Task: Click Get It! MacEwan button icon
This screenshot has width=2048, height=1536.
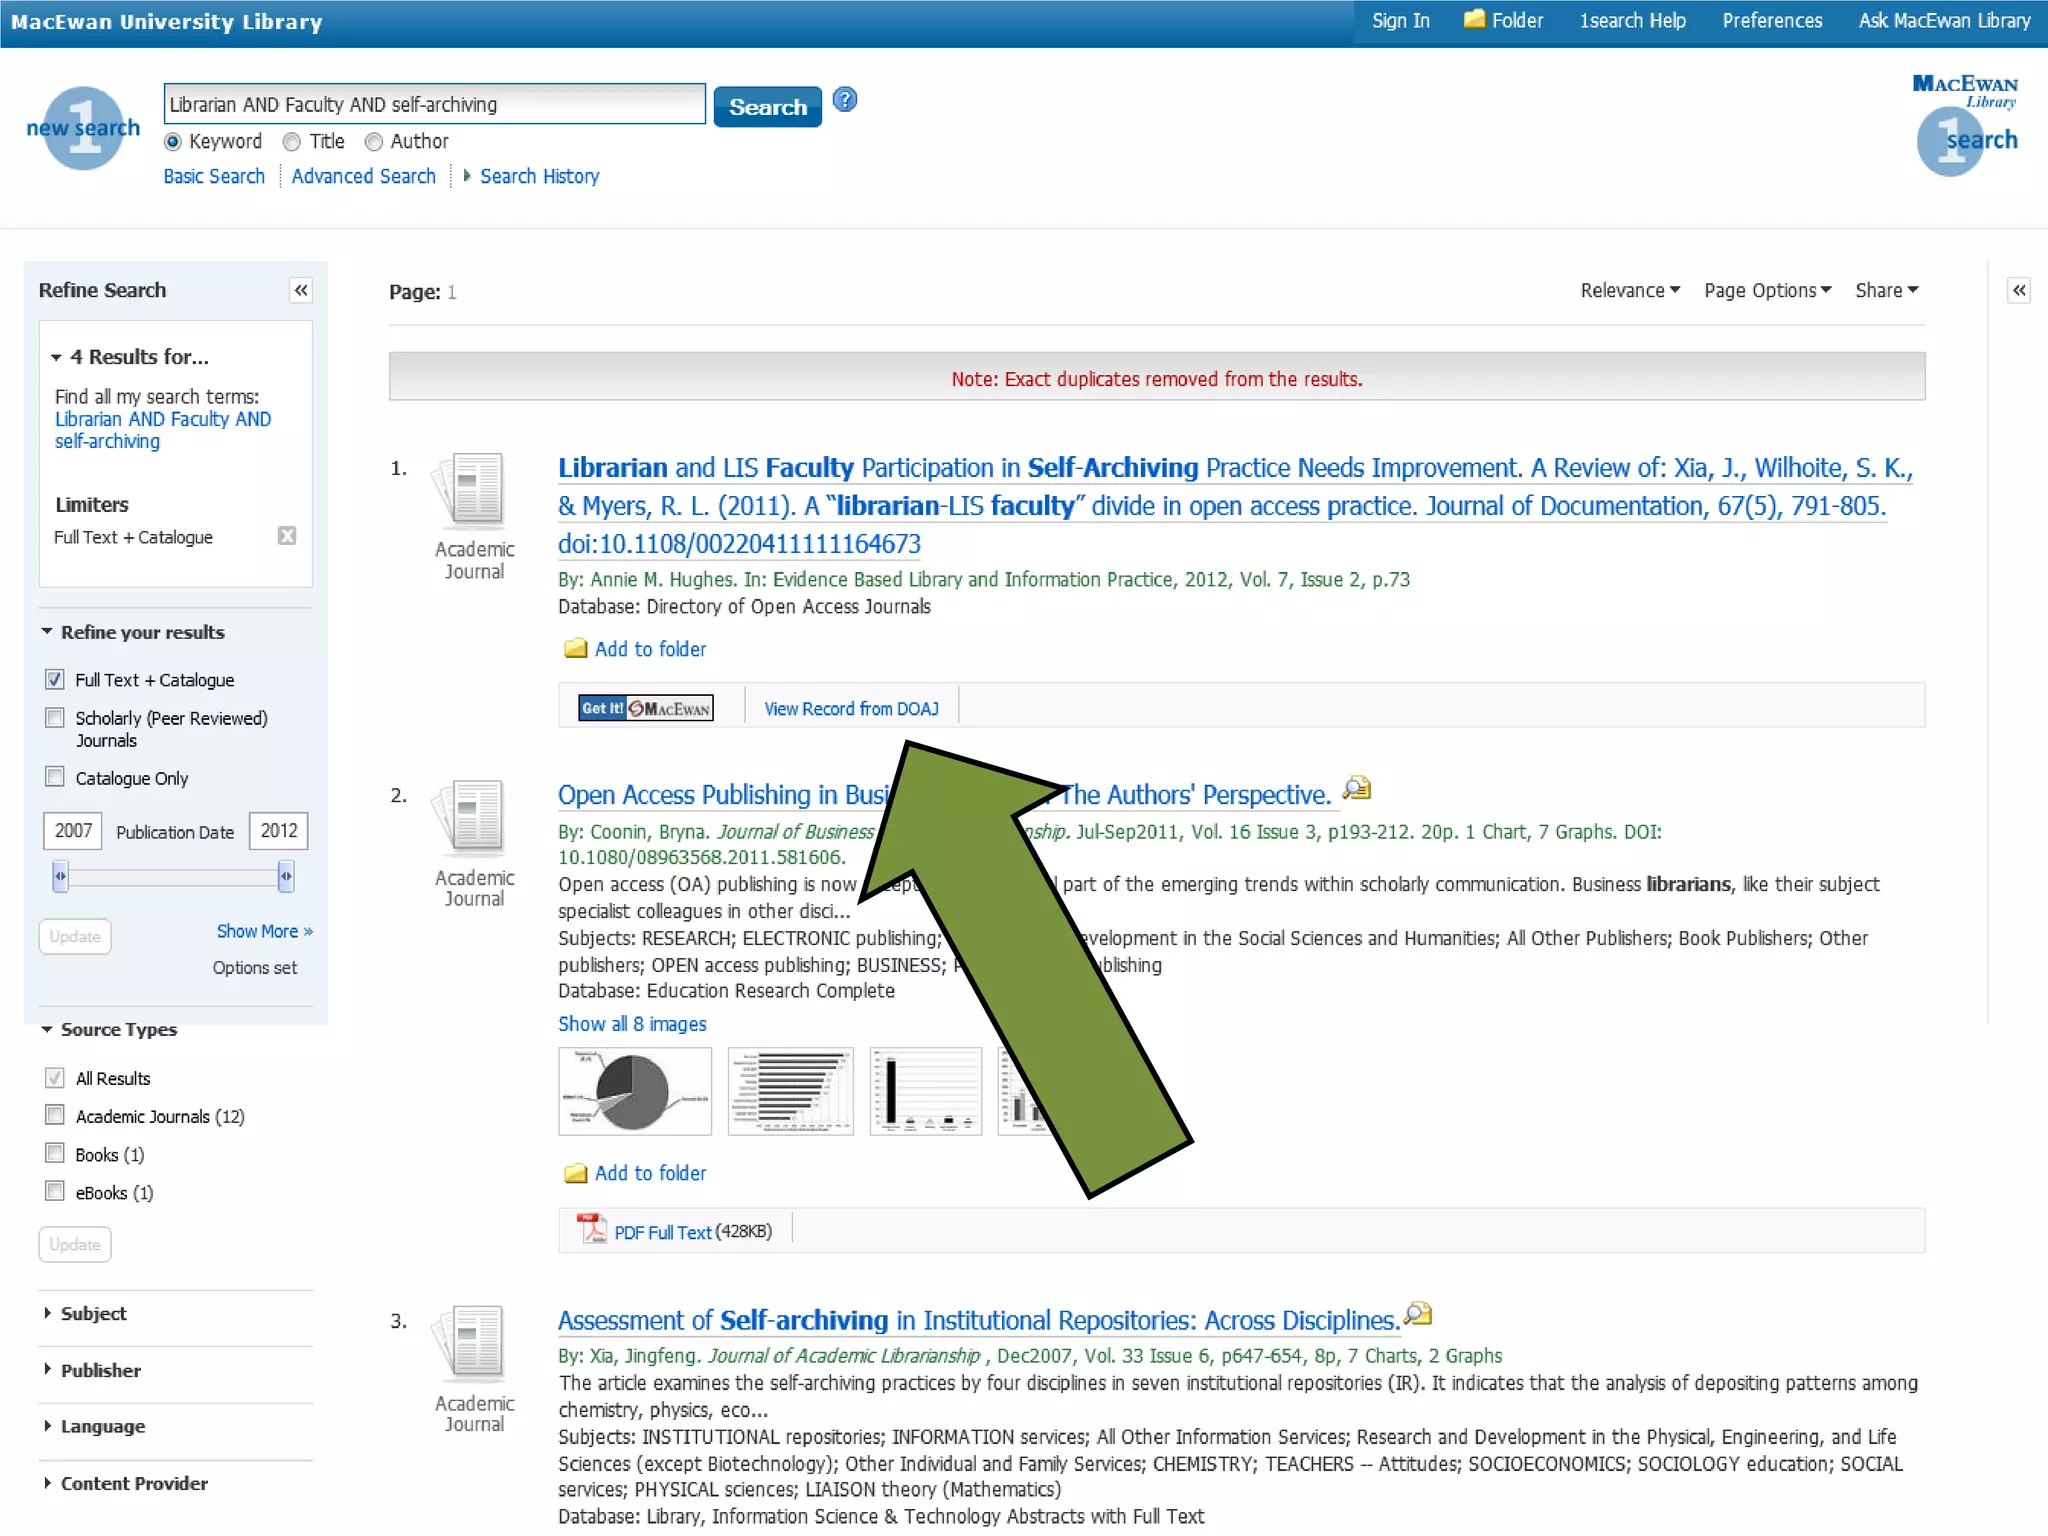Action: pyautogui.click(x=646, y=708)
